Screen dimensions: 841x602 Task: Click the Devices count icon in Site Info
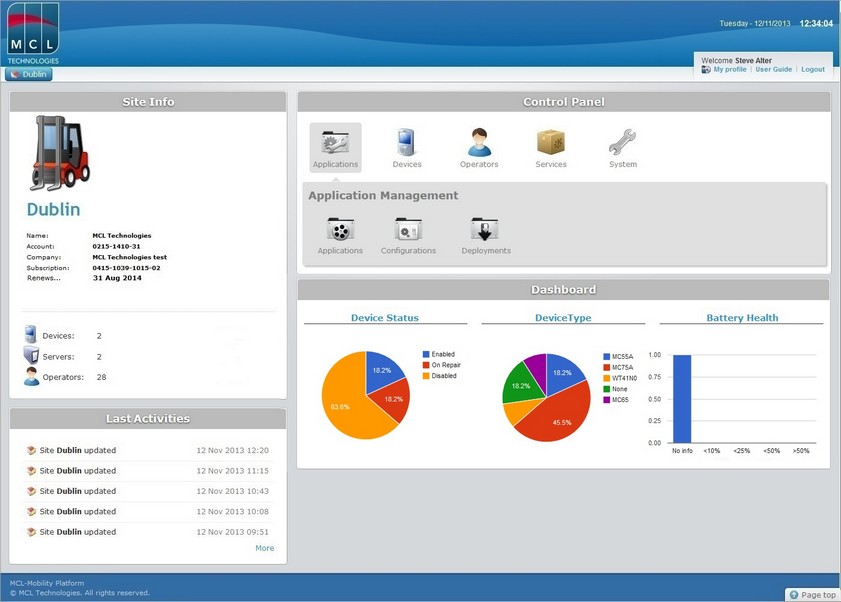click(31, 334)
